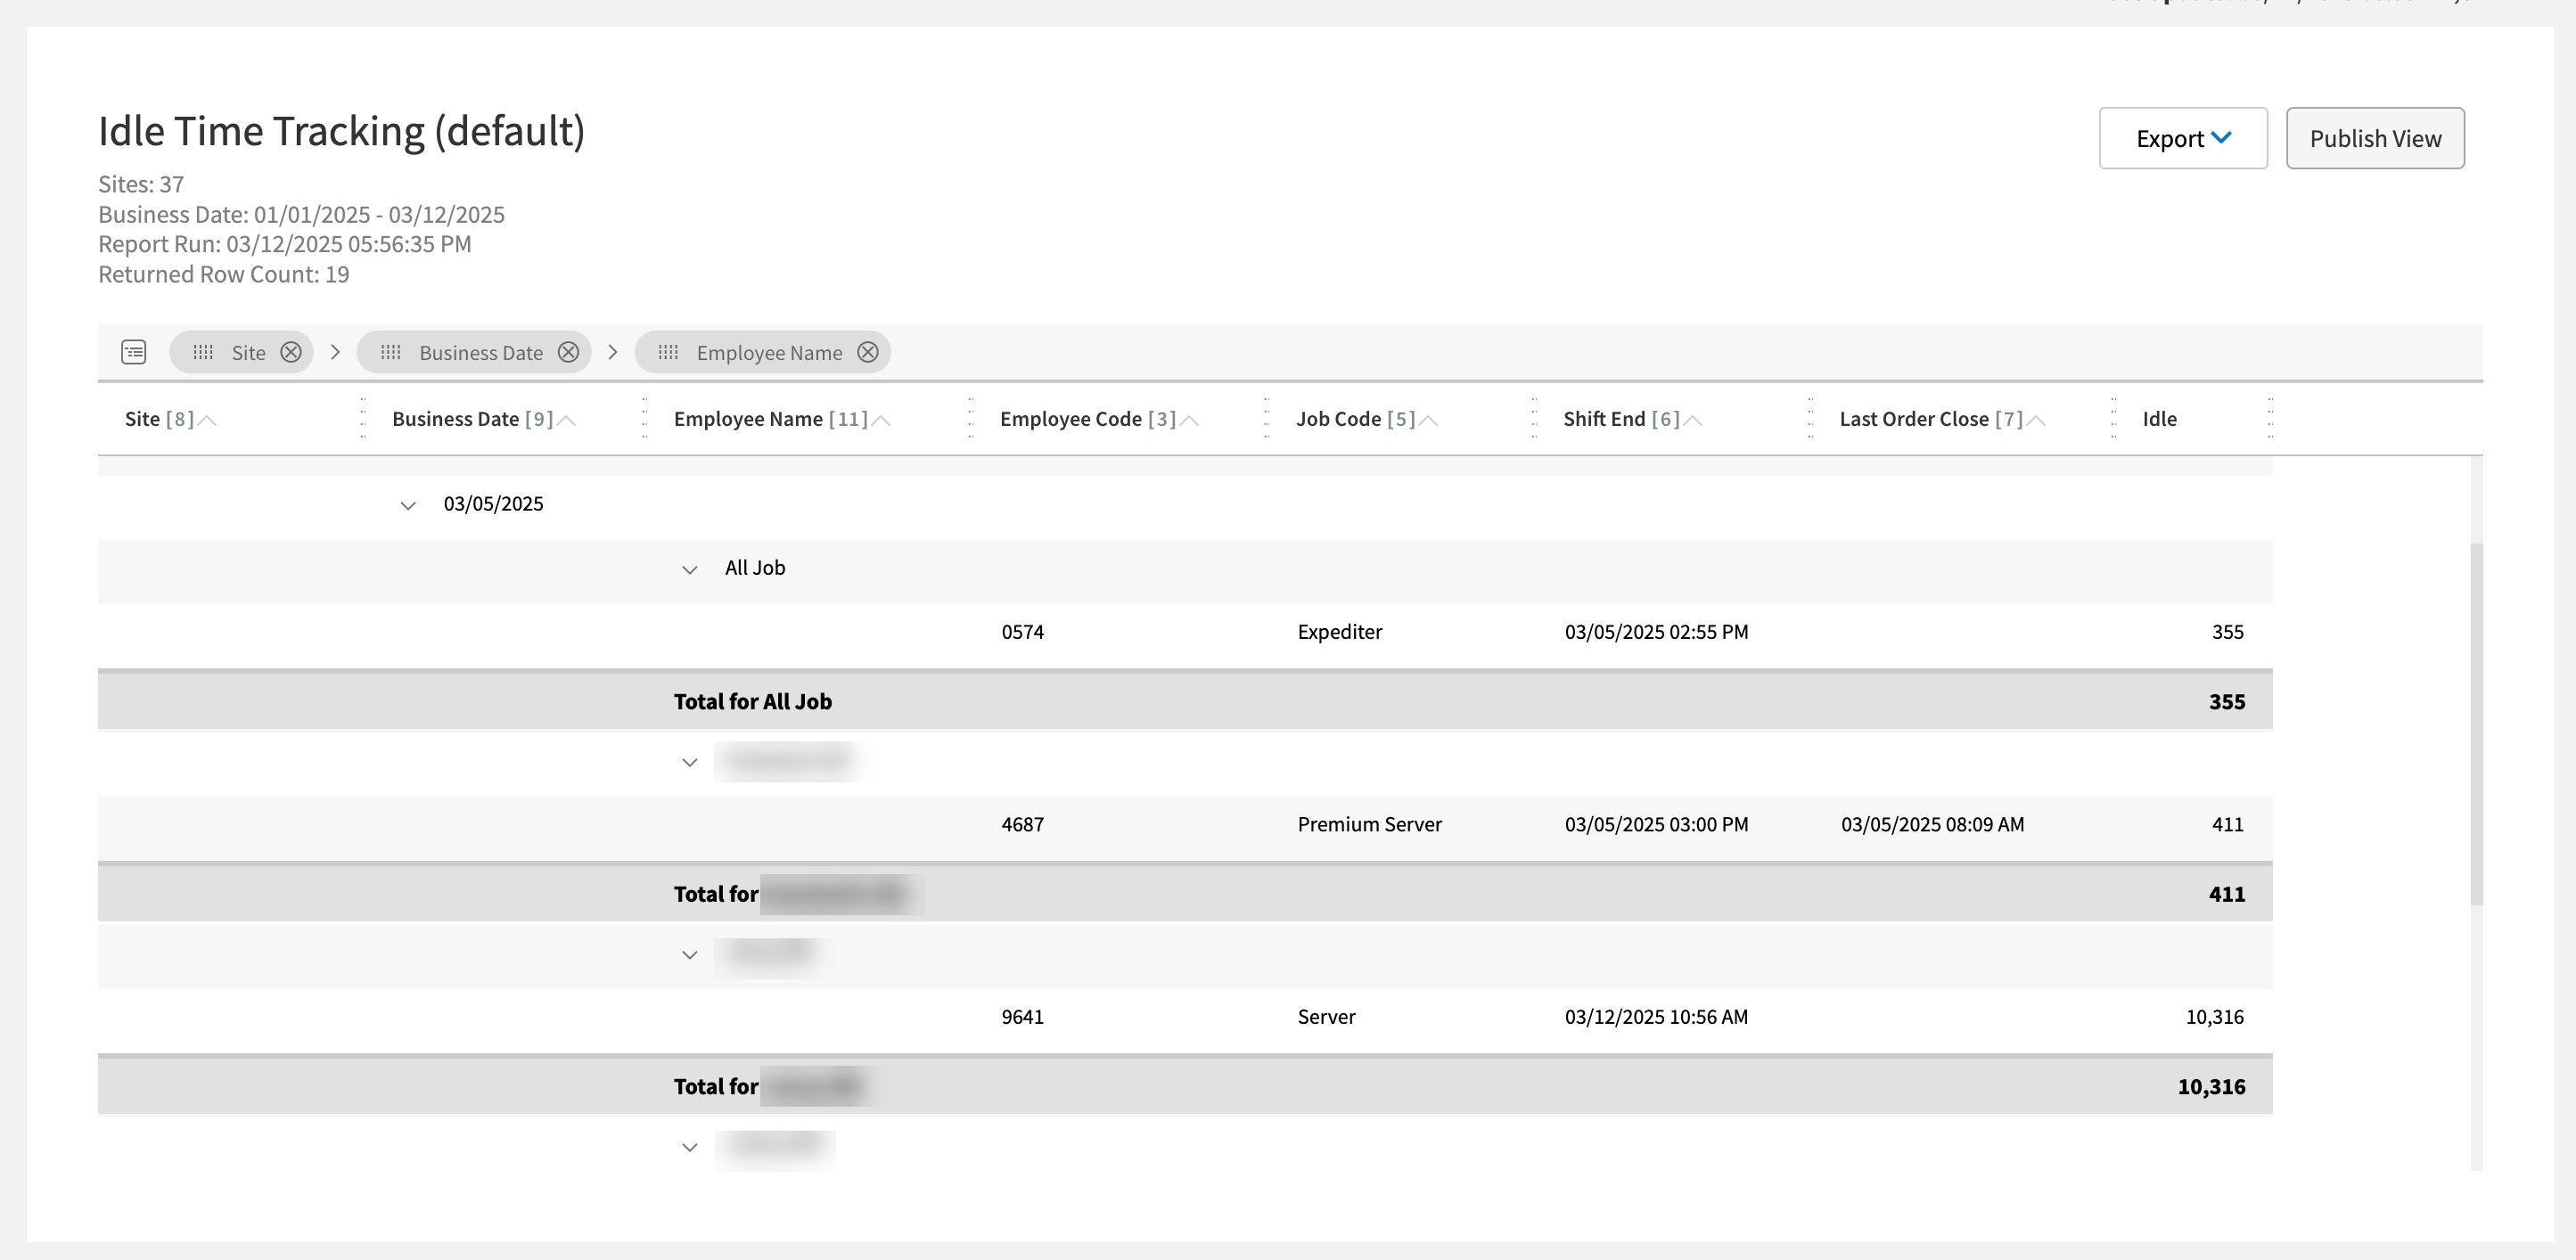Viewport: 2576px width, 1260px height.
Task: Remove the Business Date grouping chip
Action: [x=568, y=352]
